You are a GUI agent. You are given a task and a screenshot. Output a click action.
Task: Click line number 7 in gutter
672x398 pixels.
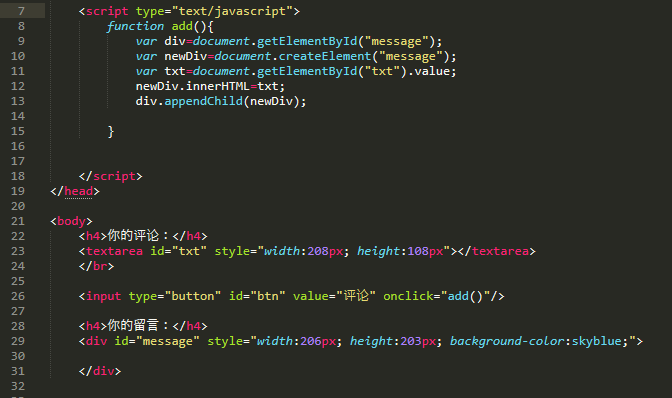pyautogui.click(x=21, y=11)
